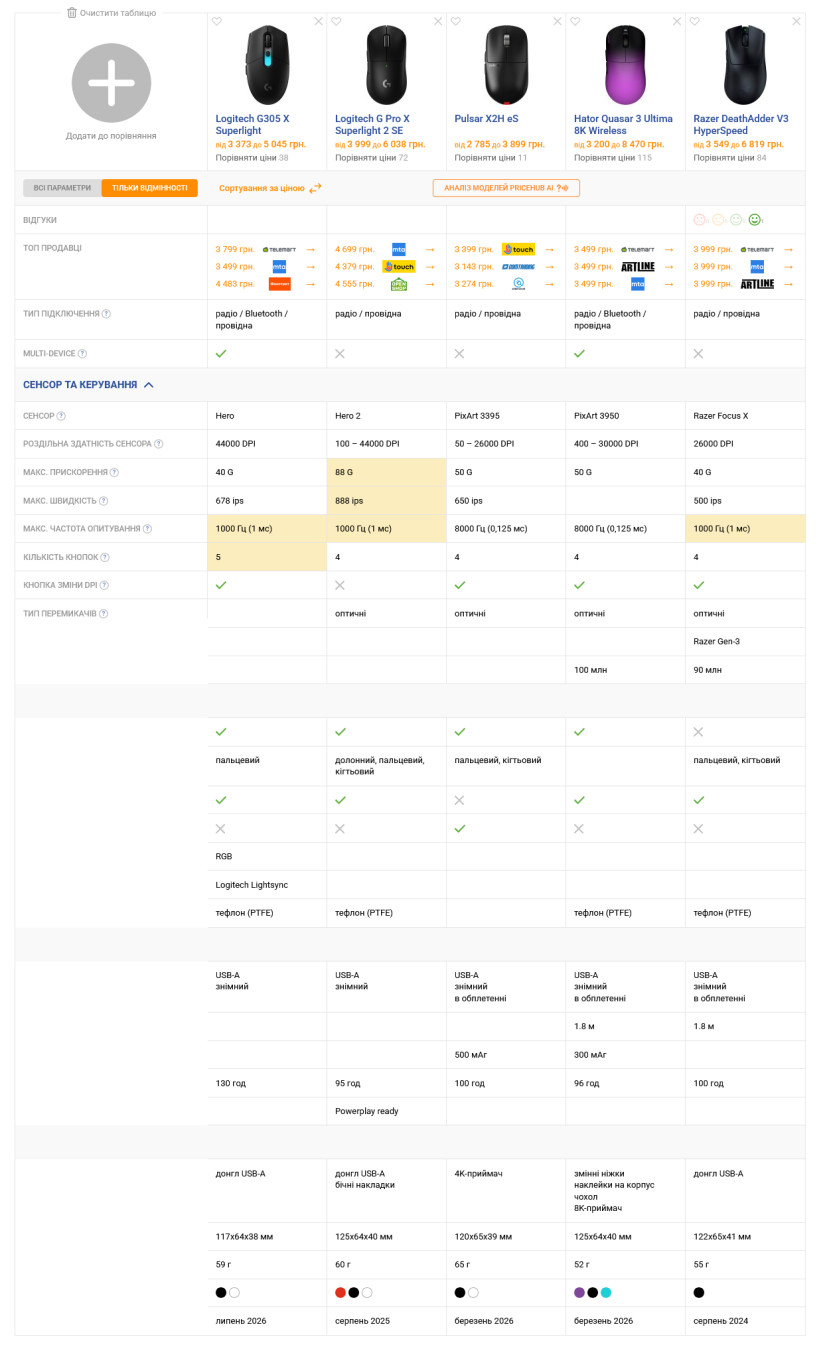Click the green shop logo next to 4 555 грн.
The height and width of the screenshot is (1345, 835).
[398, 284]
